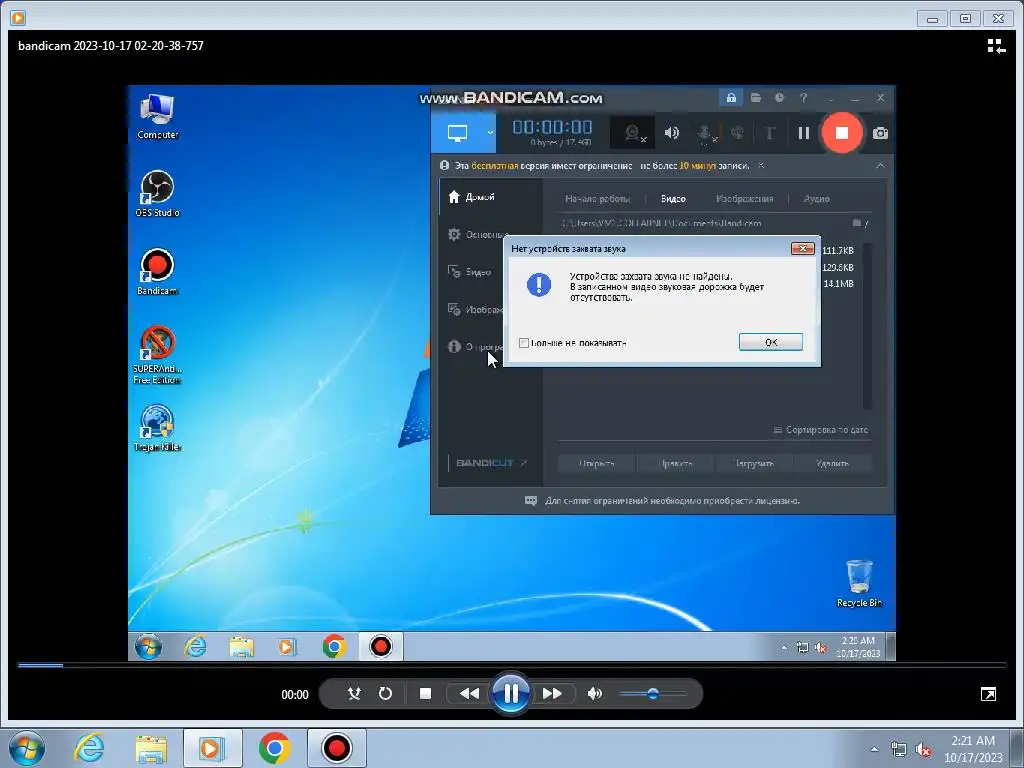Screen dimensions: 1024x768
Task: Click Bandicam's scheduled recording clock icon
Action: pos(779,97)
